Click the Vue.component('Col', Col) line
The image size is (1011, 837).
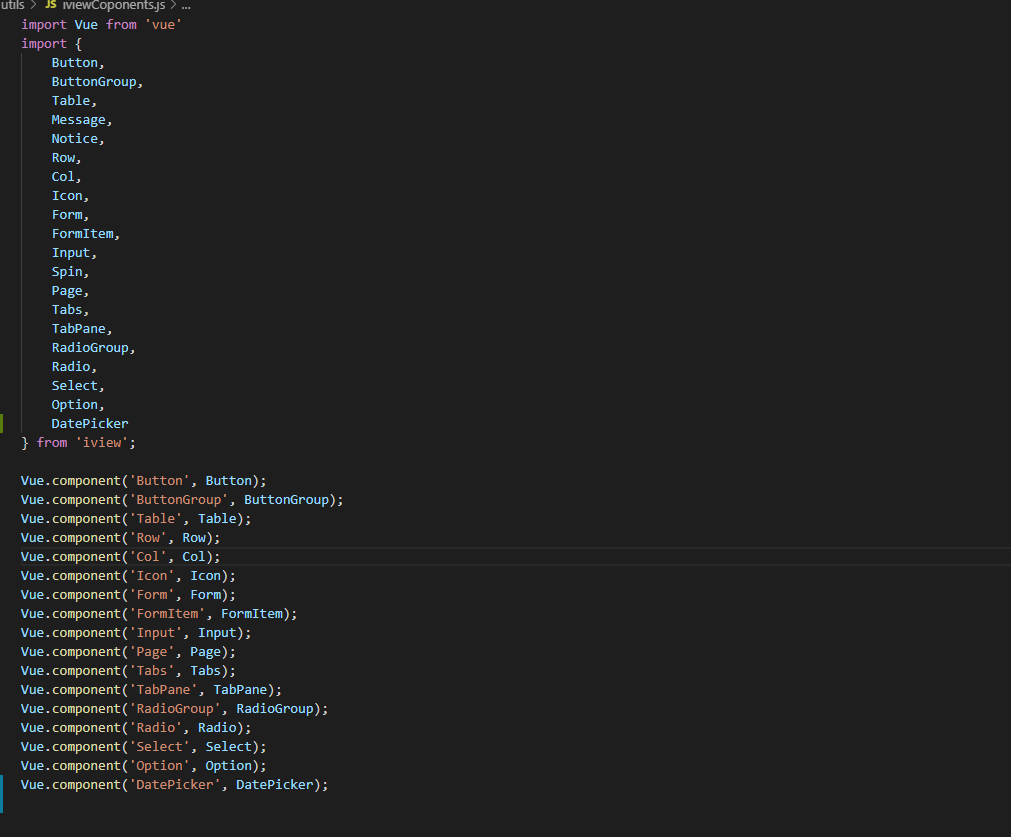tap(120, 557)
